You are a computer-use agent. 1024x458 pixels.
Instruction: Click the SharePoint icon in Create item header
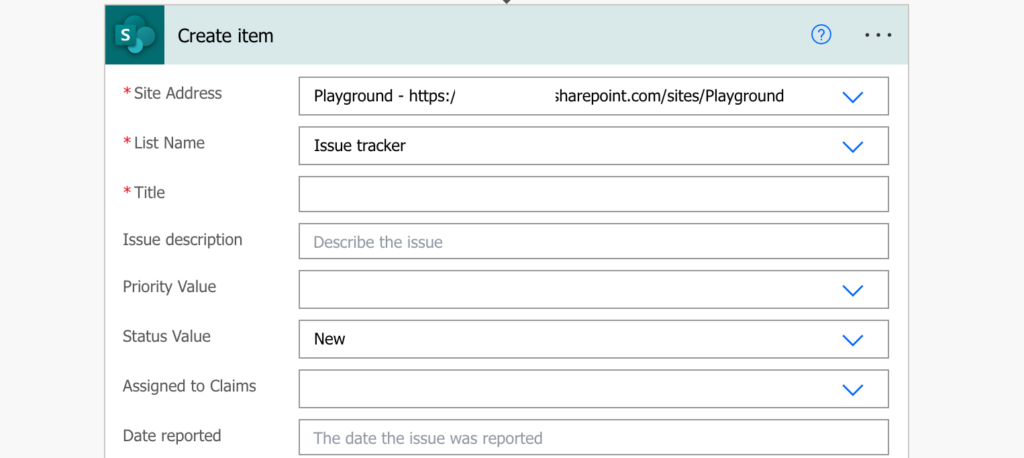pos(135,35)
